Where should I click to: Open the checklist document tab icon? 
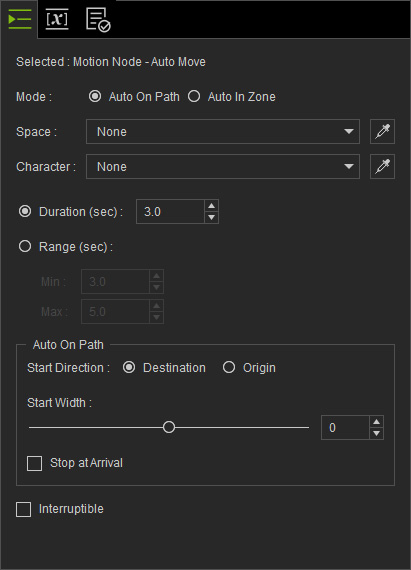pos(98,20)
